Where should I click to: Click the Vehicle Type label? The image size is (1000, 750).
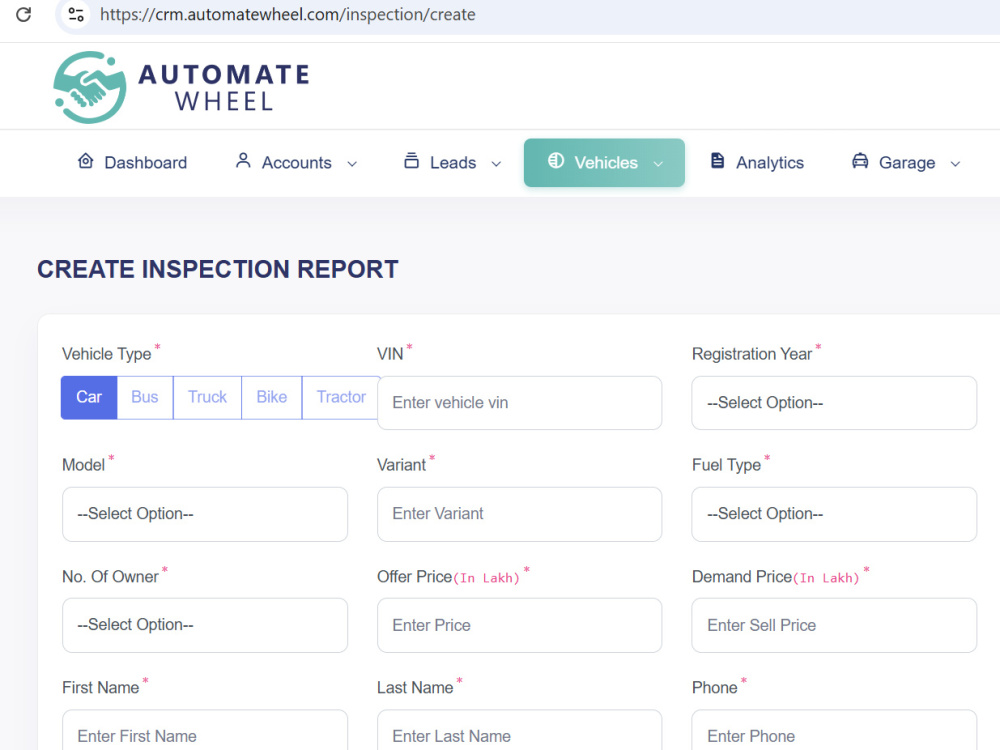point(107,354)
